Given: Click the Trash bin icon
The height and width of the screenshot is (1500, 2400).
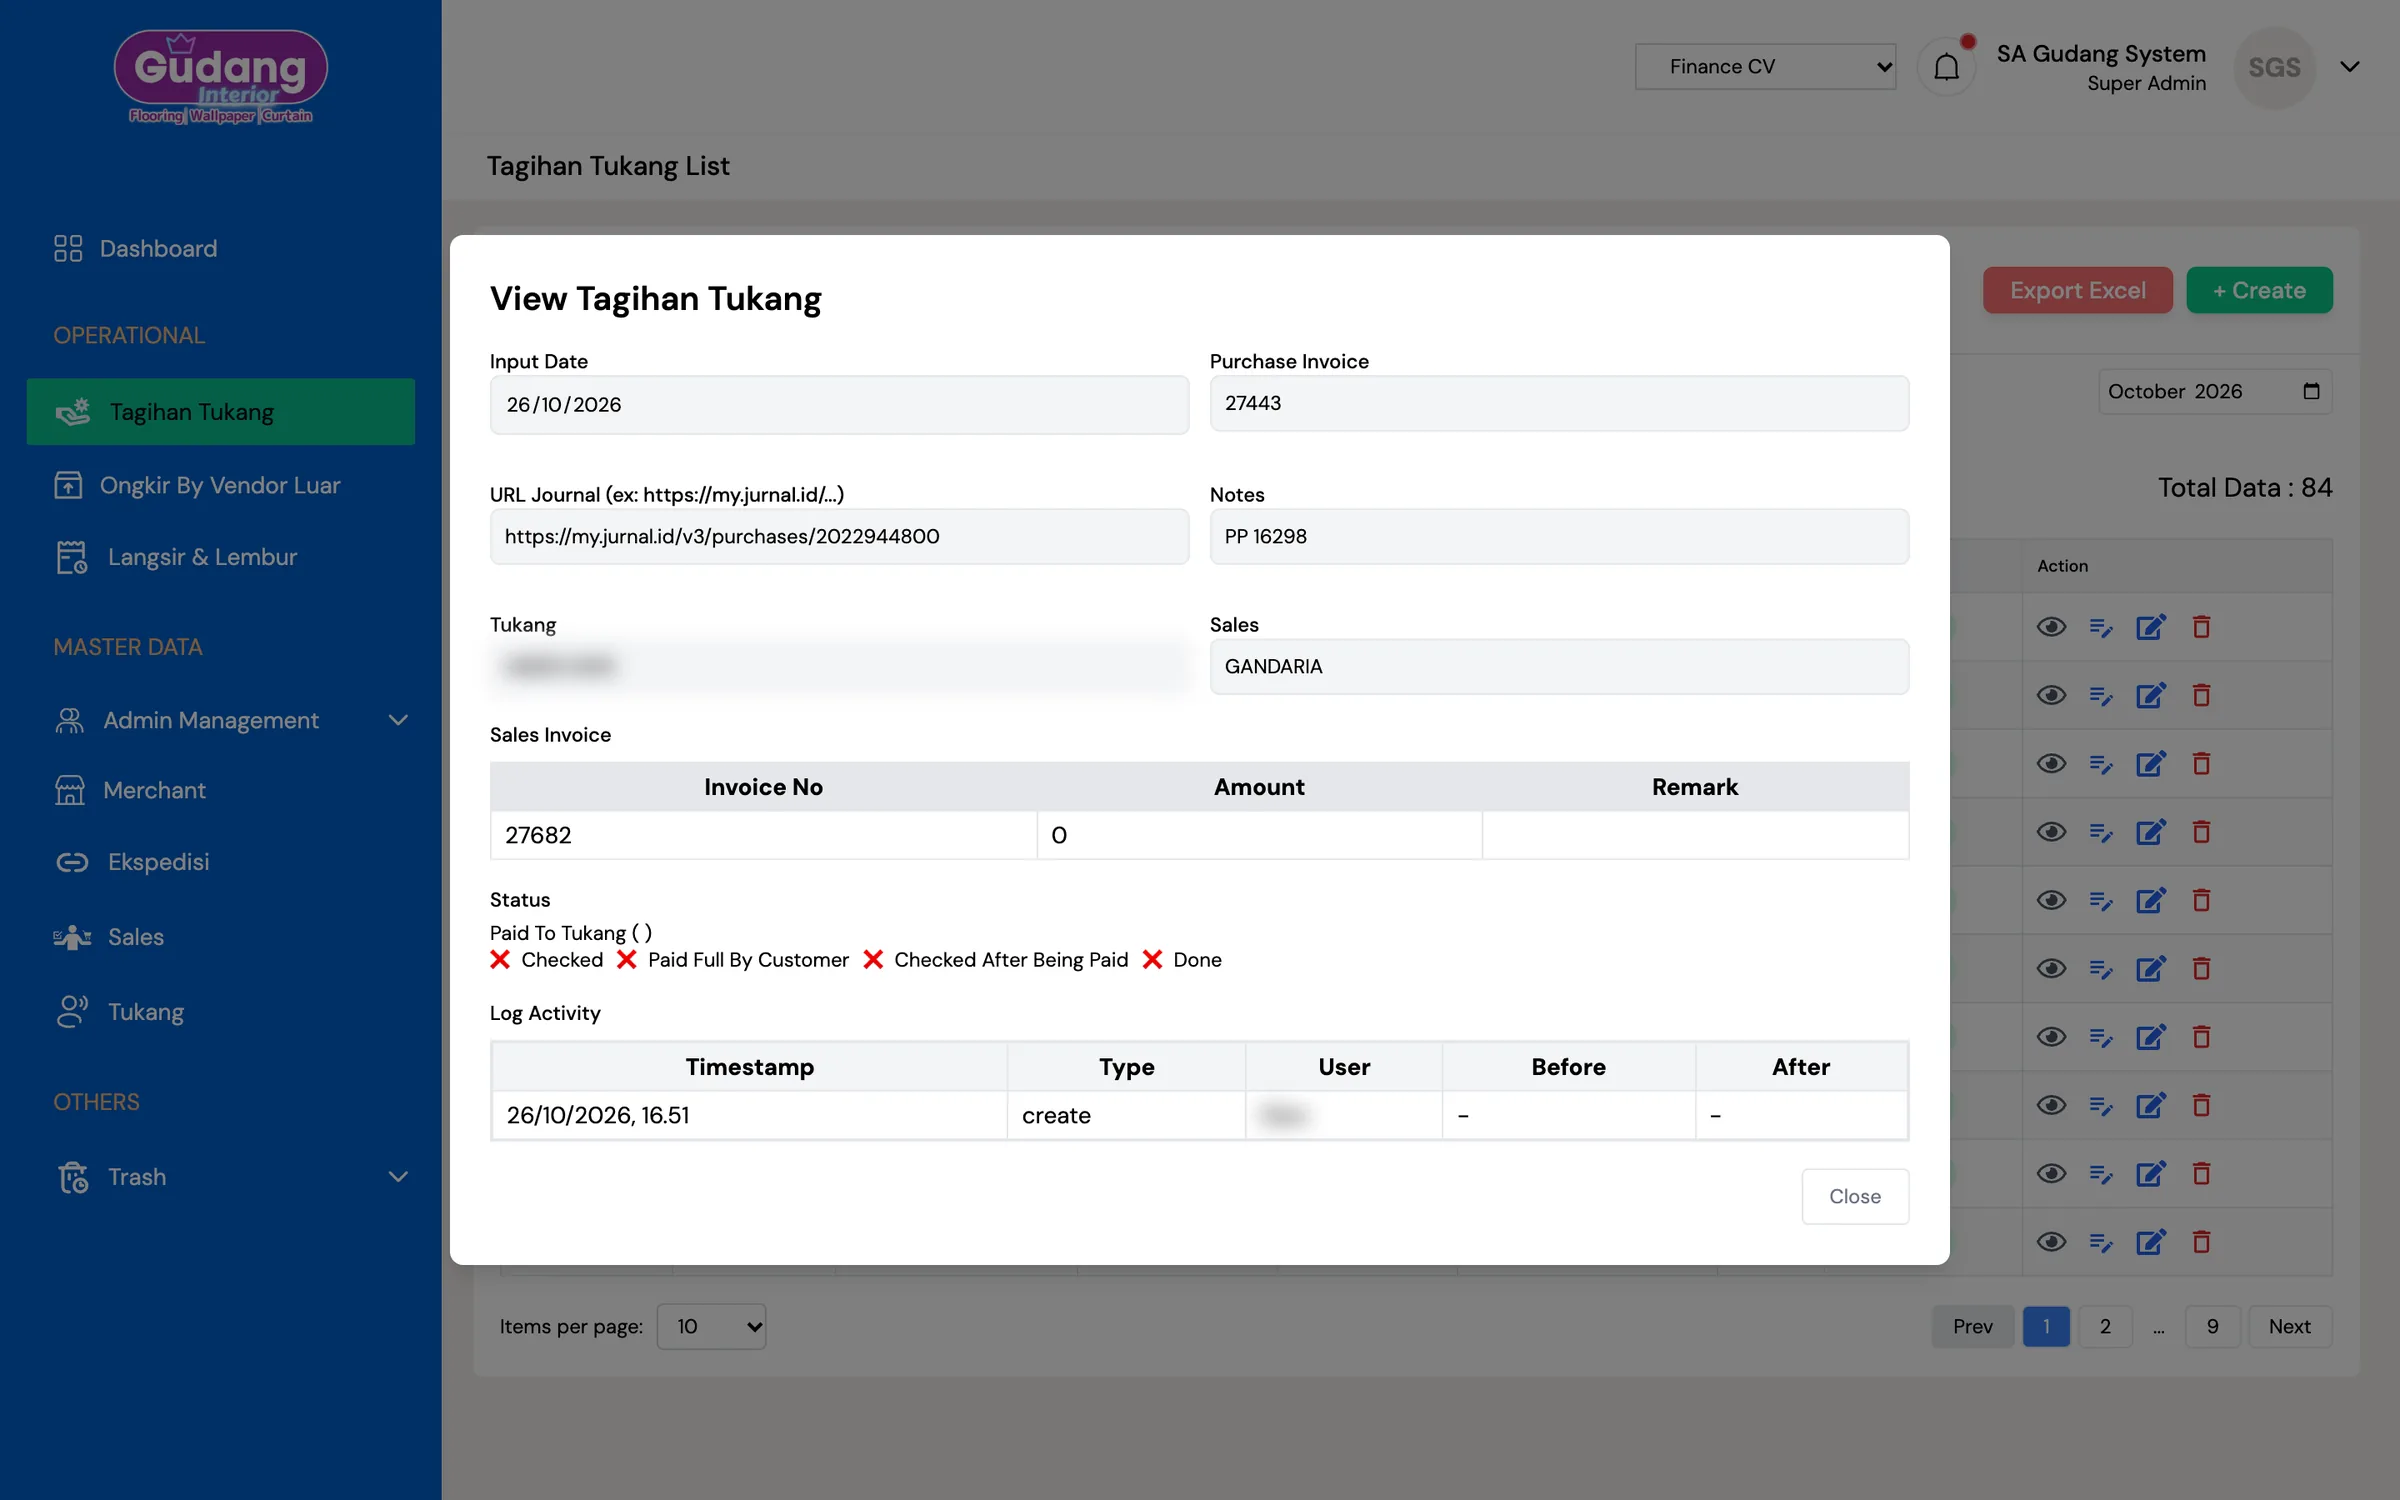Looking at the screenshot, I should point(72,1177).
